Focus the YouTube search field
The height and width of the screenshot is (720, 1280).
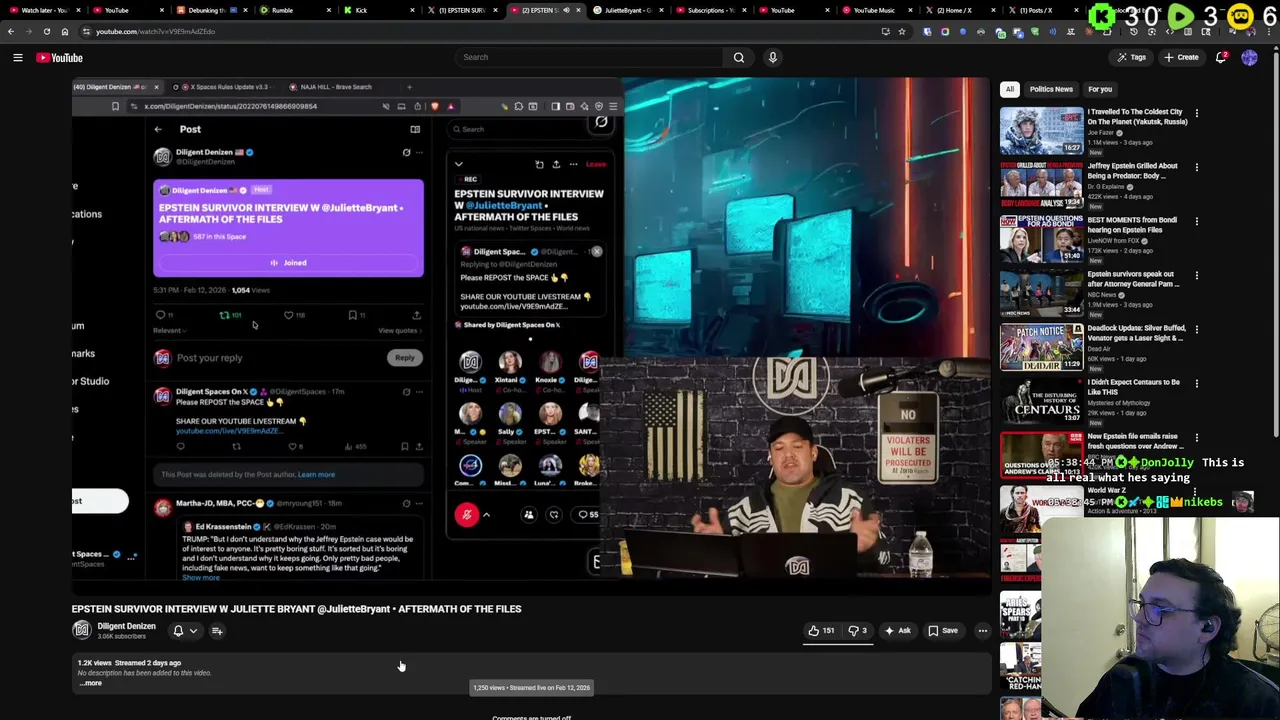590,57
